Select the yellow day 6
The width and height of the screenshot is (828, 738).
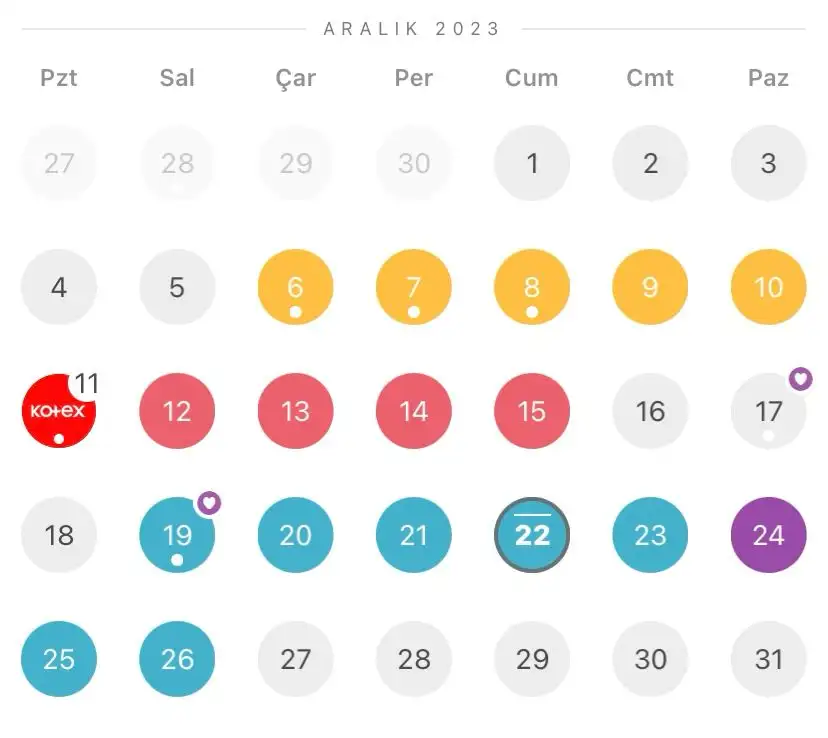click(x=295, y=287)
